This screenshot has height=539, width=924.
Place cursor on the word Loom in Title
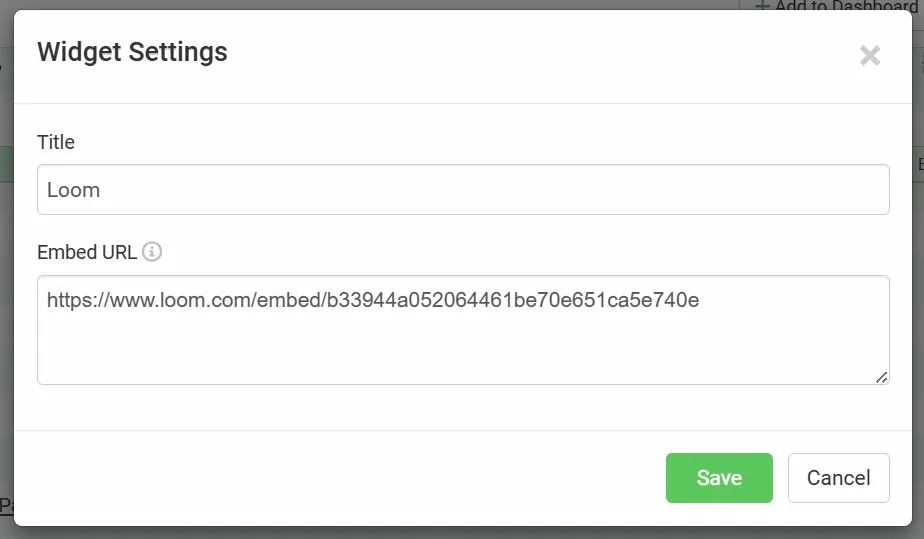click(x=73, y=190)
